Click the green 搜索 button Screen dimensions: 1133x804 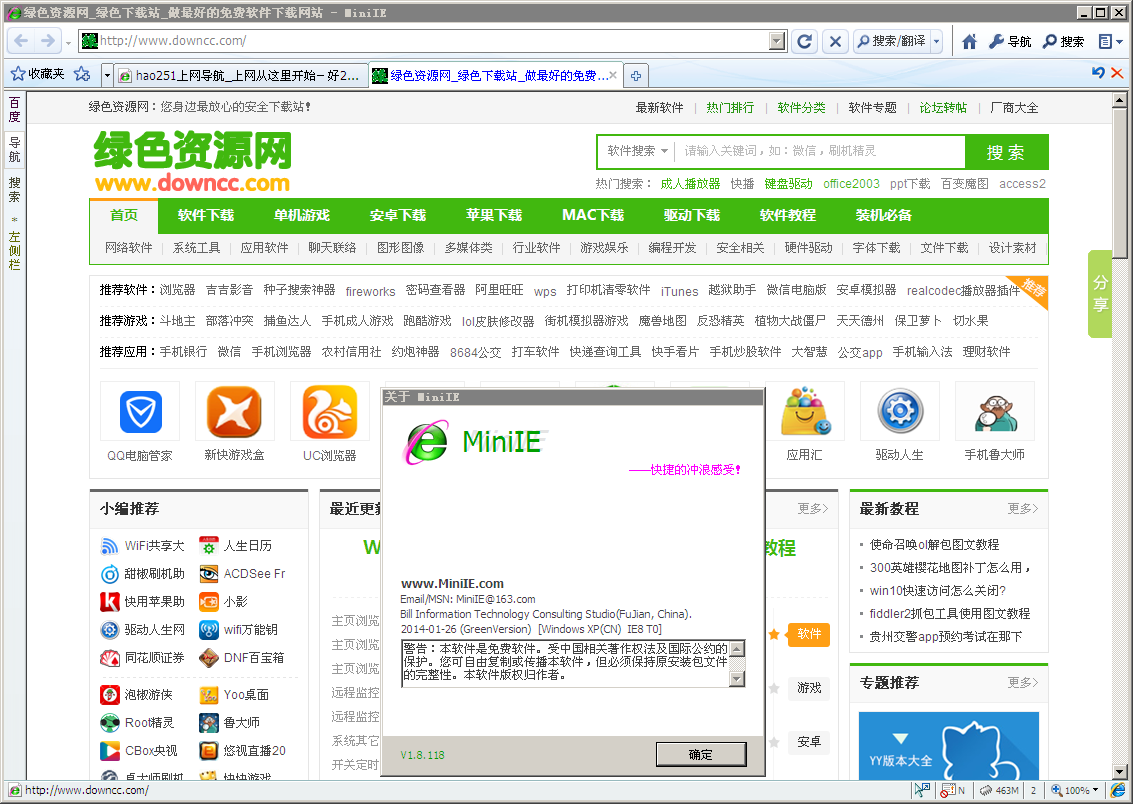pos(1006,152)
